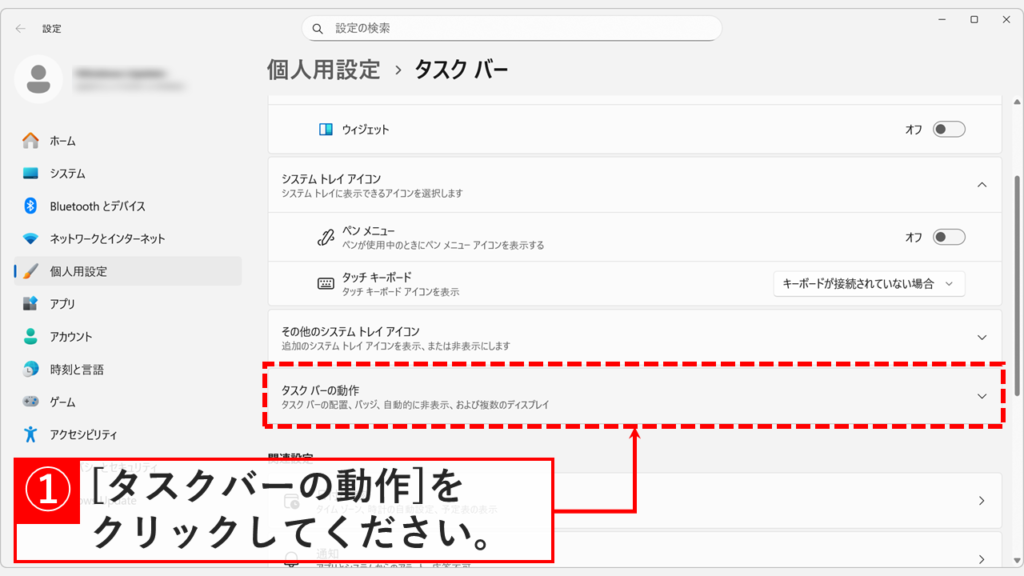Click the Personalization breadcrumb link

(x=323, y=70)
